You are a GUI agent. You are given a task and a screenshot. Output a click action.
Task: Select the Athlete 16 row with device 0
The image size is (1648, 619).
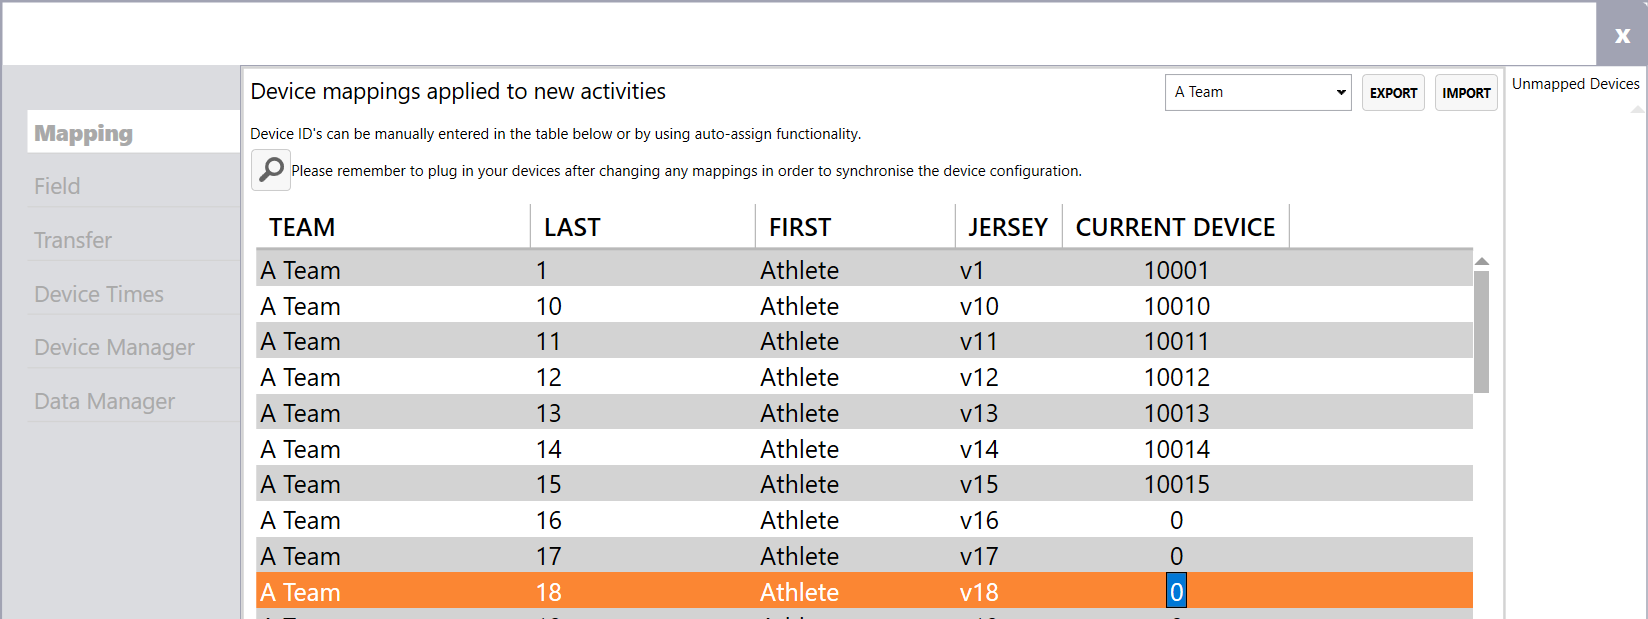pos(700,520)
